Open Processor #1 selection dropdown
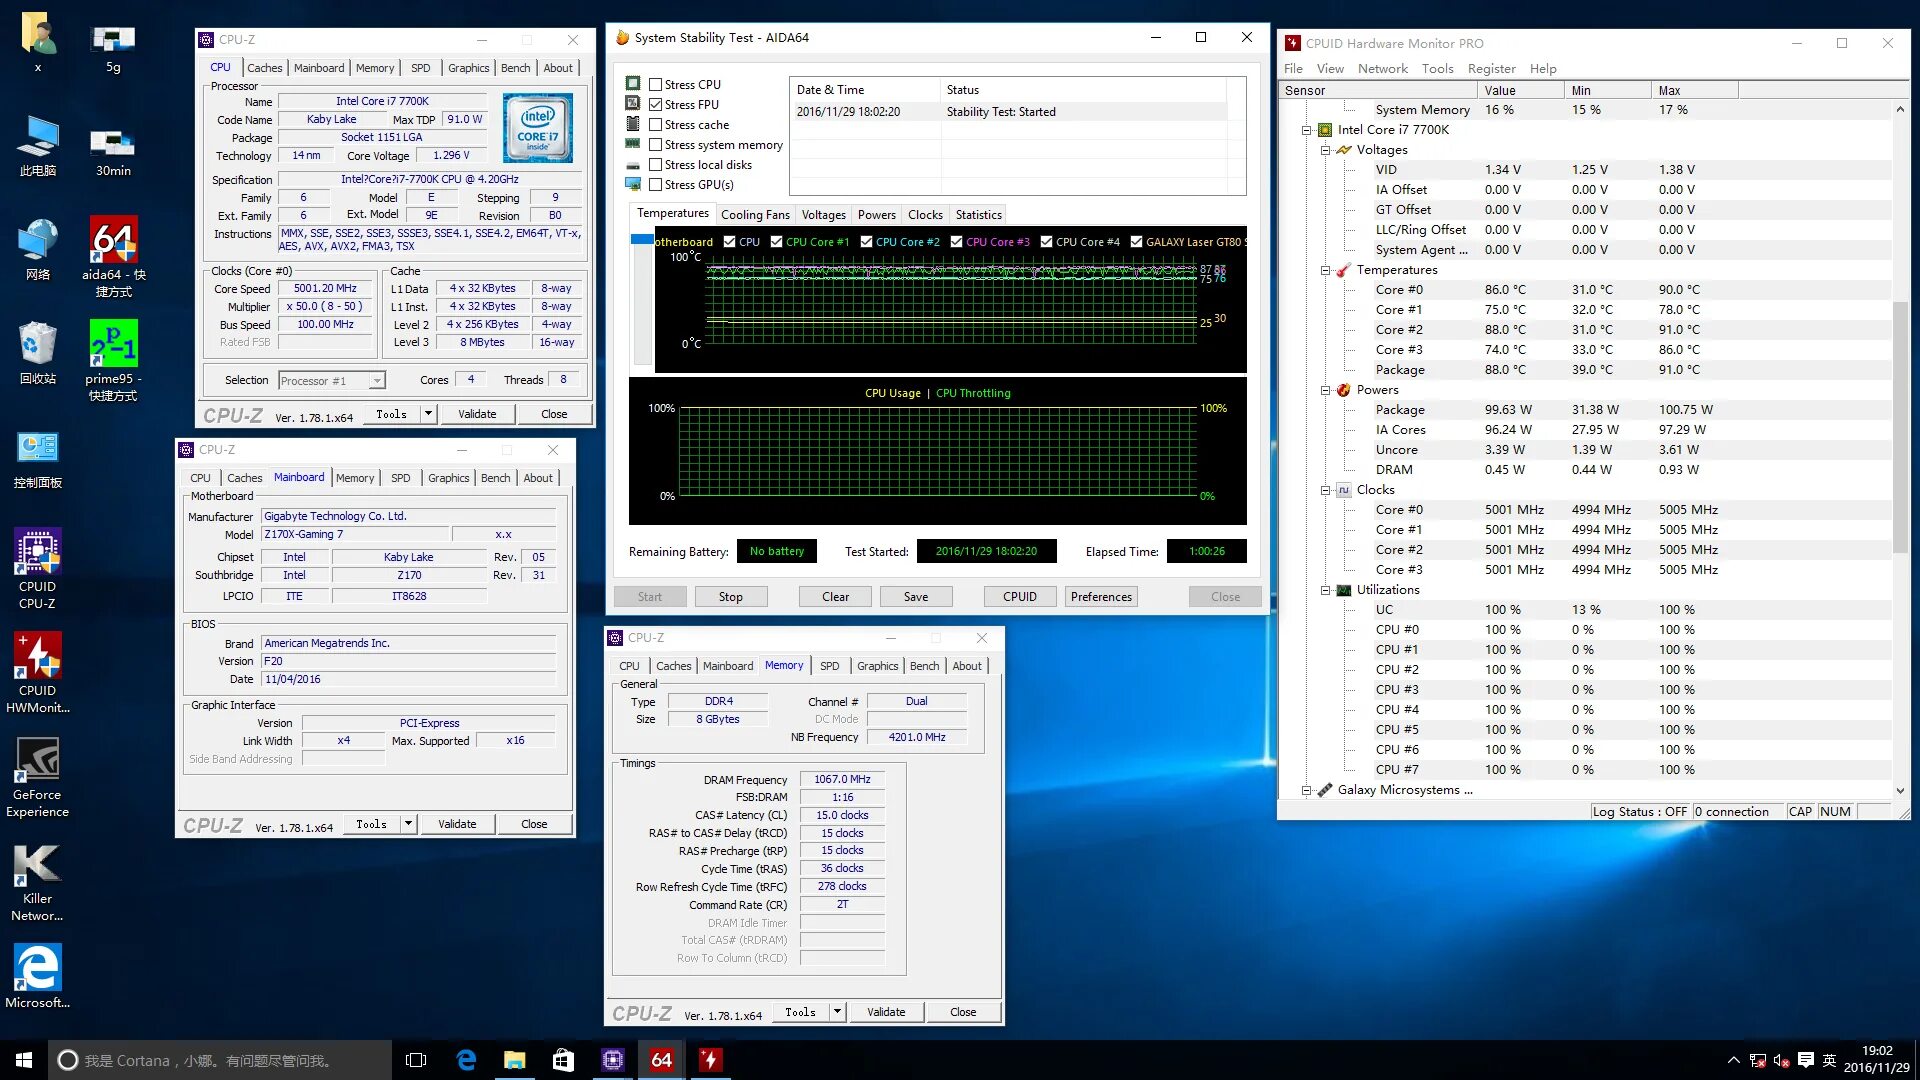The height and width of the screenshot is (1080, 1920). (377, 381)
